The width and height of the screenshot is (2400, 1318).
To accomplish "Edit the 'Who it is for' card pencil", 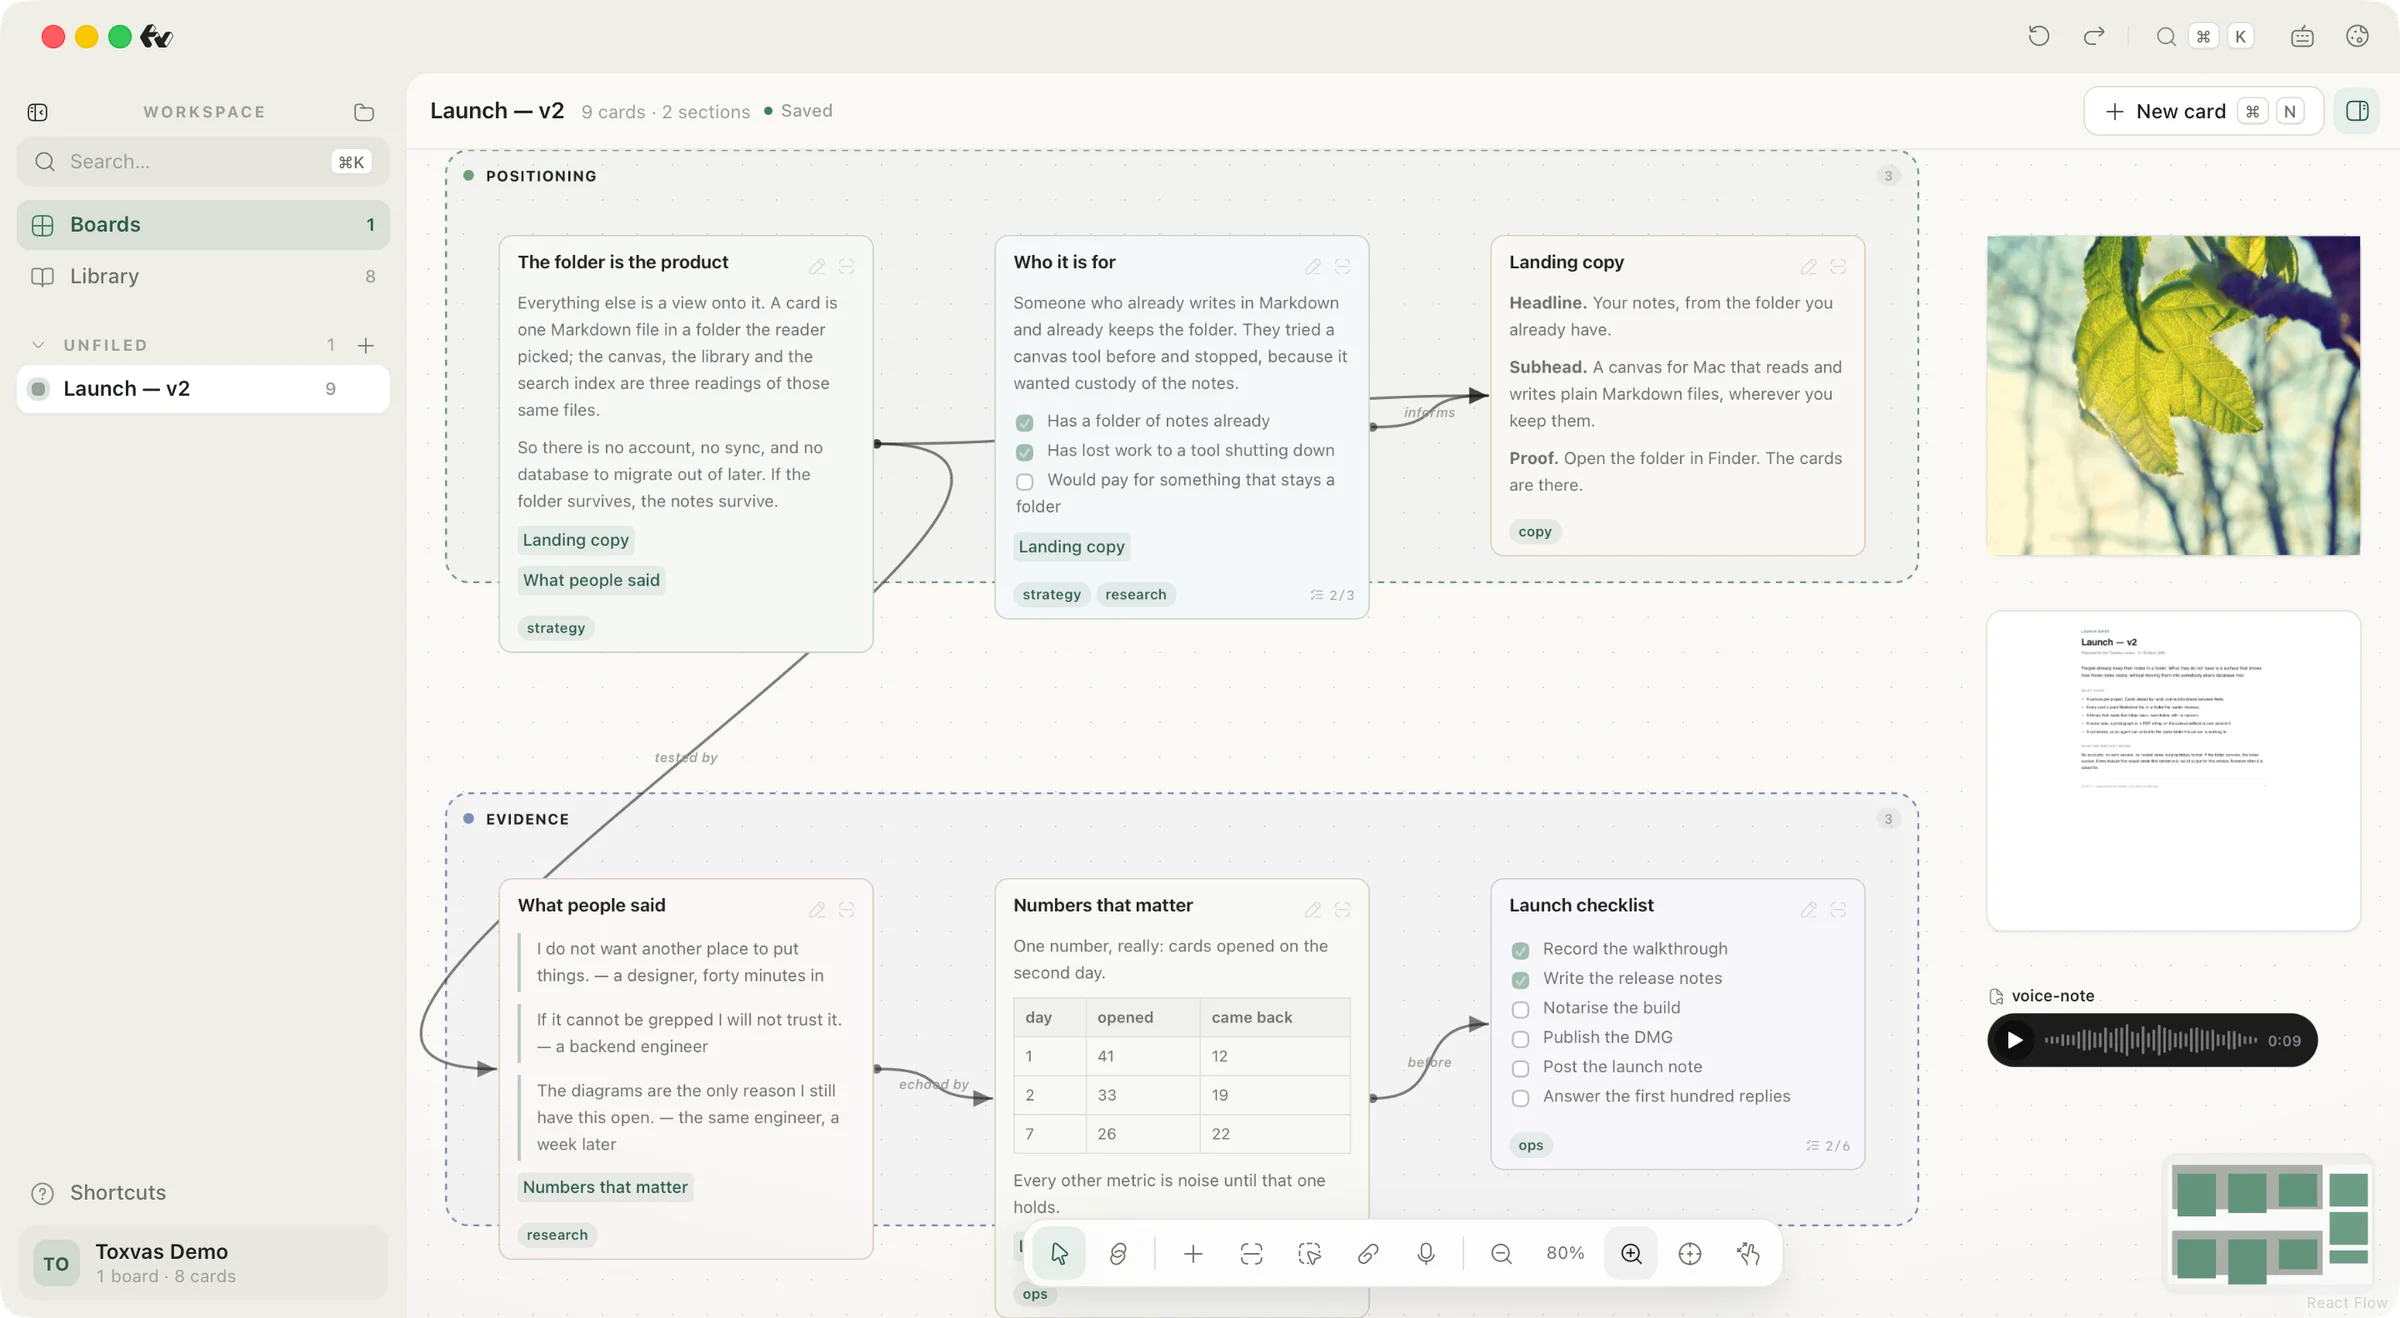I will 1312,266.
